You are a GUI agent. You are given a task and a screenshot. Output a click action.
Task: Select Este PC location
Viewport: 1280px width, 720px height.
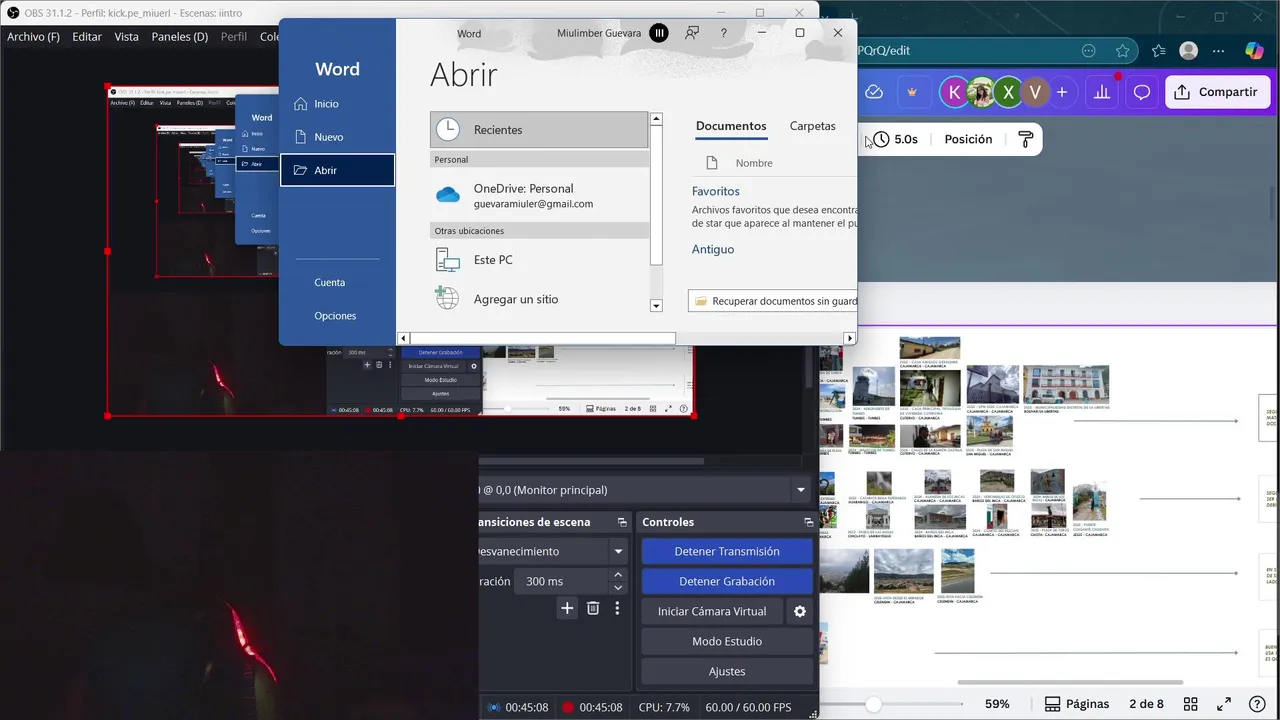(x=539, y=260)
